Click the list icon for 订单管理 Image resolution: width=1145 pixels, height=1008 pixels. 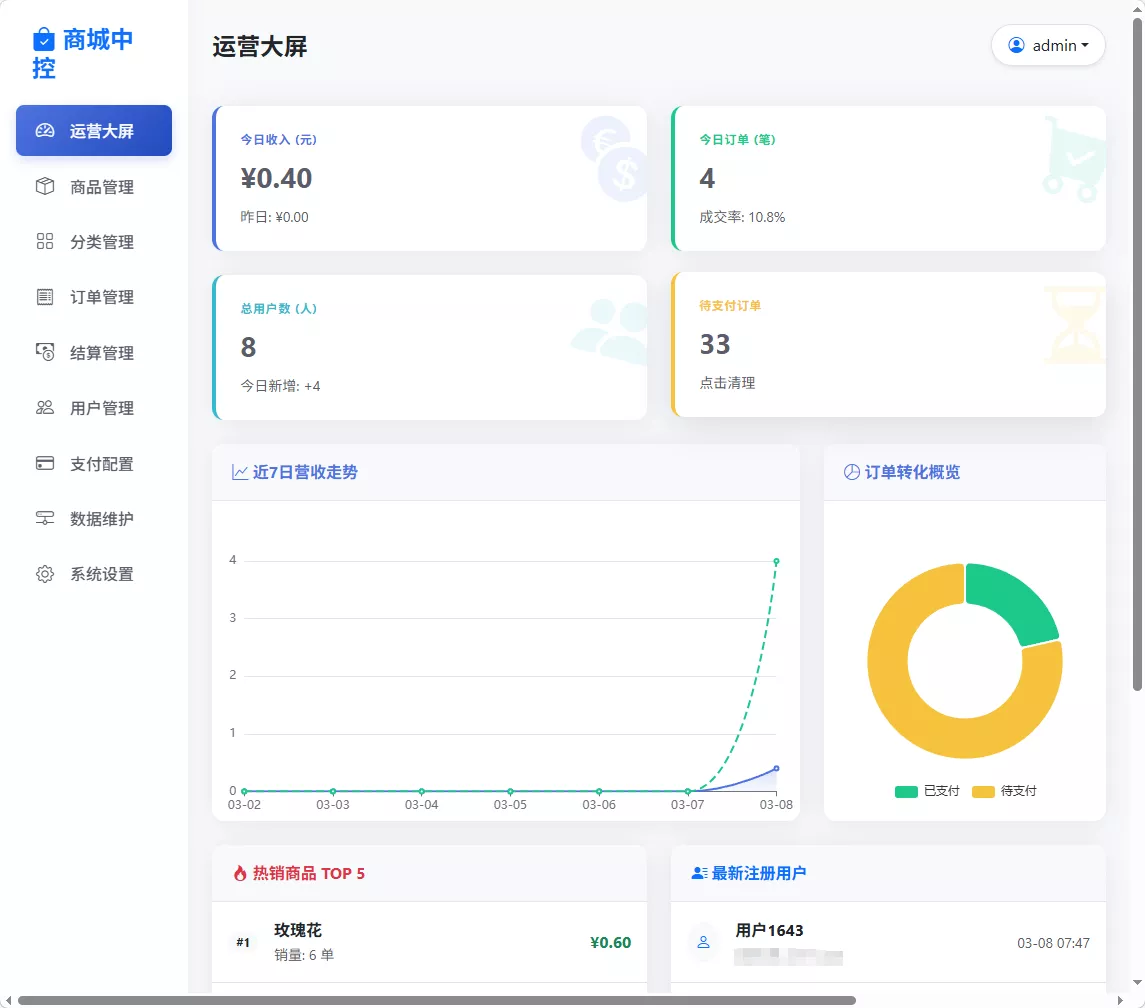point(45,297)
